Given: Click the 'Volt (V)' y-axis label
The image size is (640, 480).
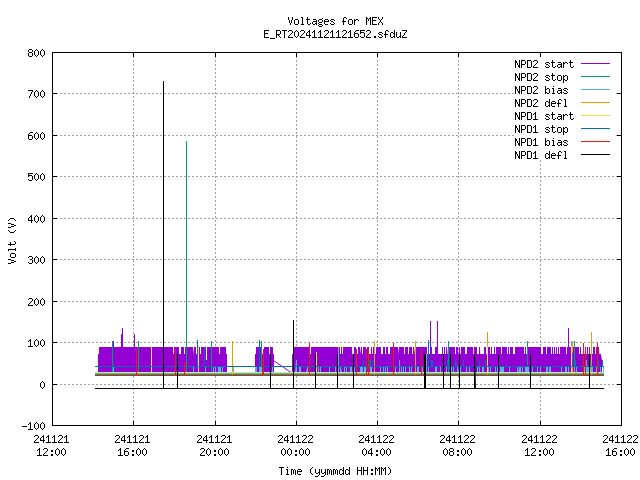Looking at the screenshot, I should point(12,240).
